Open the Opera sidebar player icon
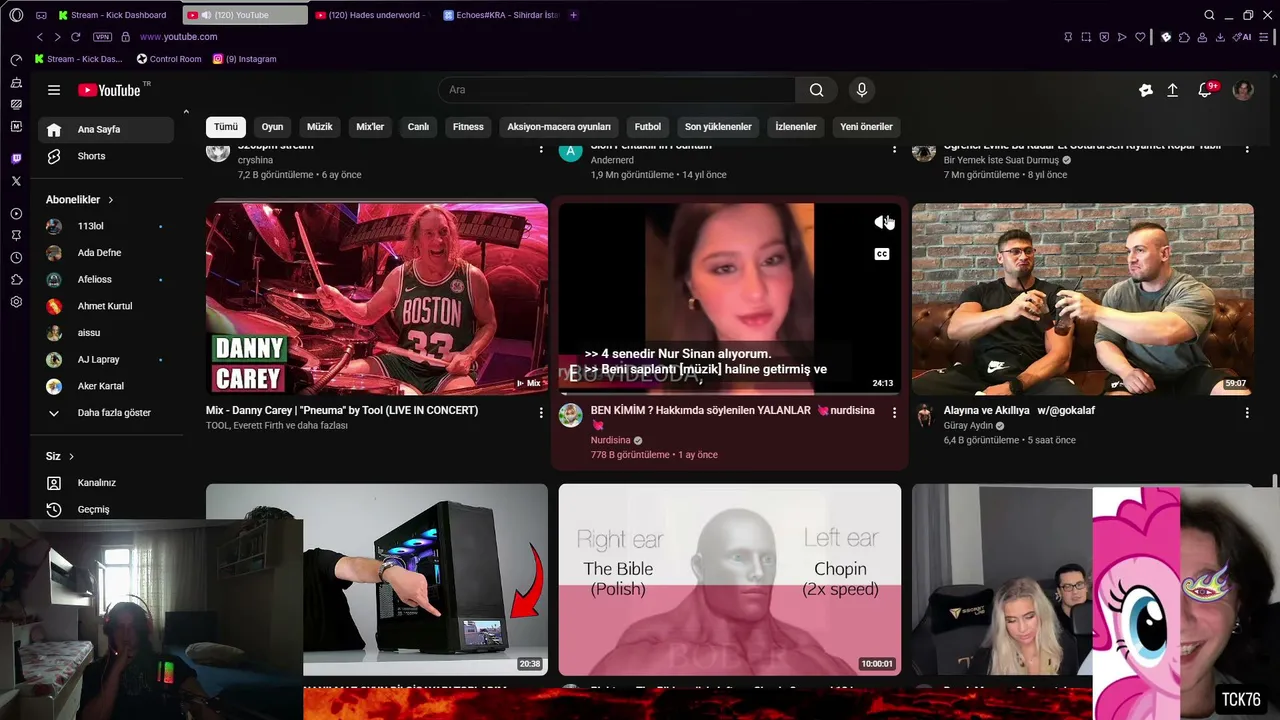This screenshot has width=1280, height=720. point(16,214)
